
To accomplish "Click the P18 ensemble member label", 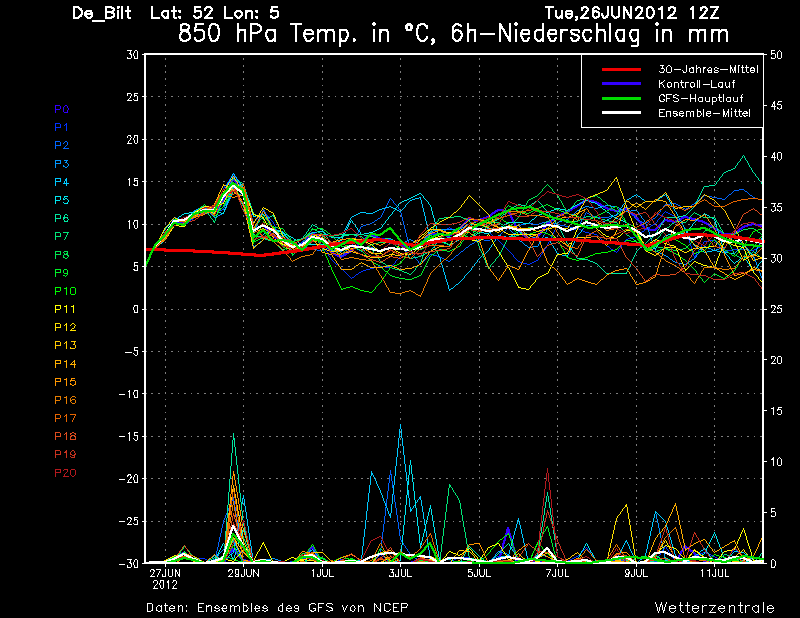I will [x=65, y=436].
